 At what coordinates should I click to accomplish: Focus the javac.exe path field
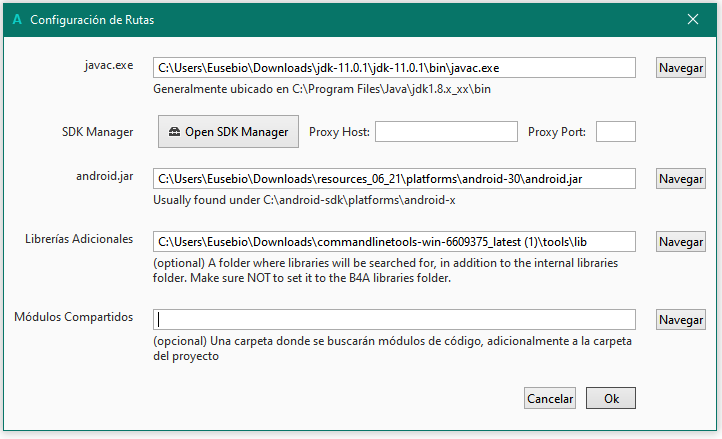pos(394,68)
